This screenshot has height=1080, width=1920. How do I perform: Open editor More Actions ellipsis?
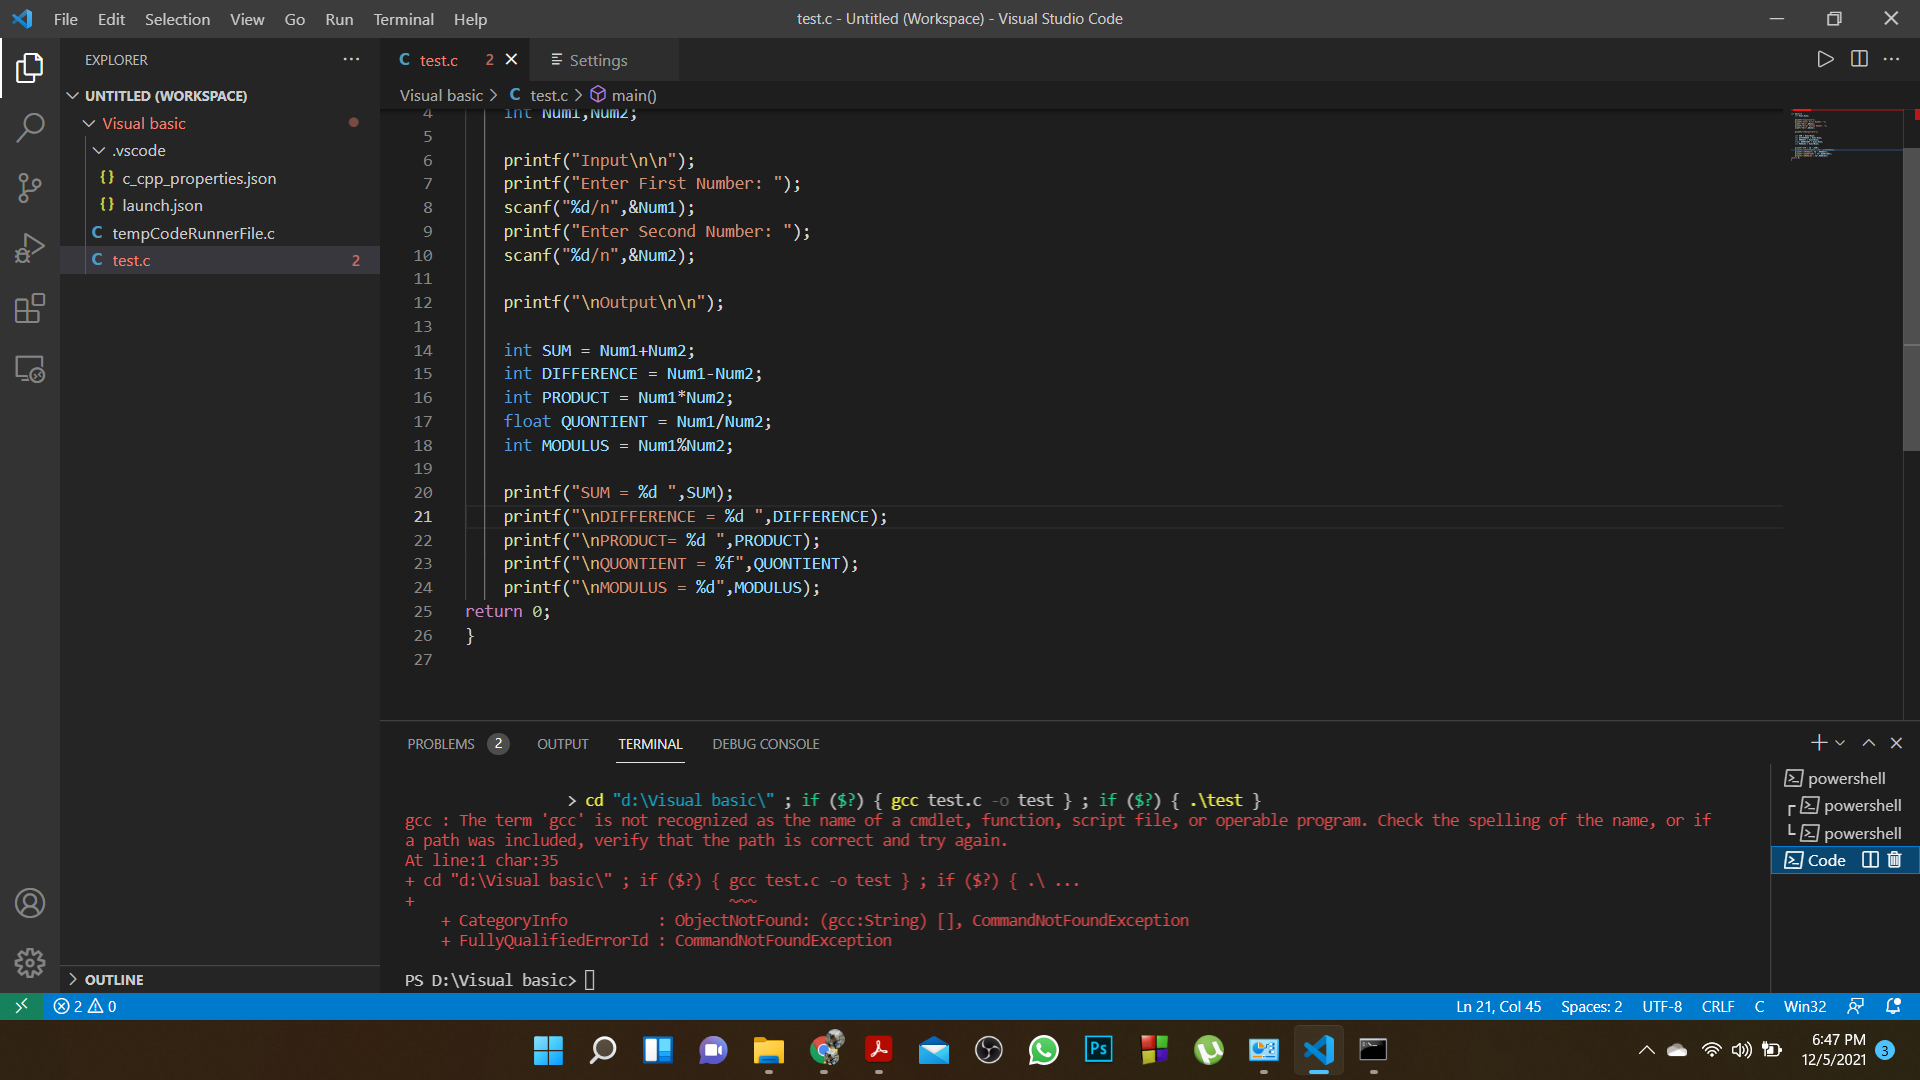1891,59
